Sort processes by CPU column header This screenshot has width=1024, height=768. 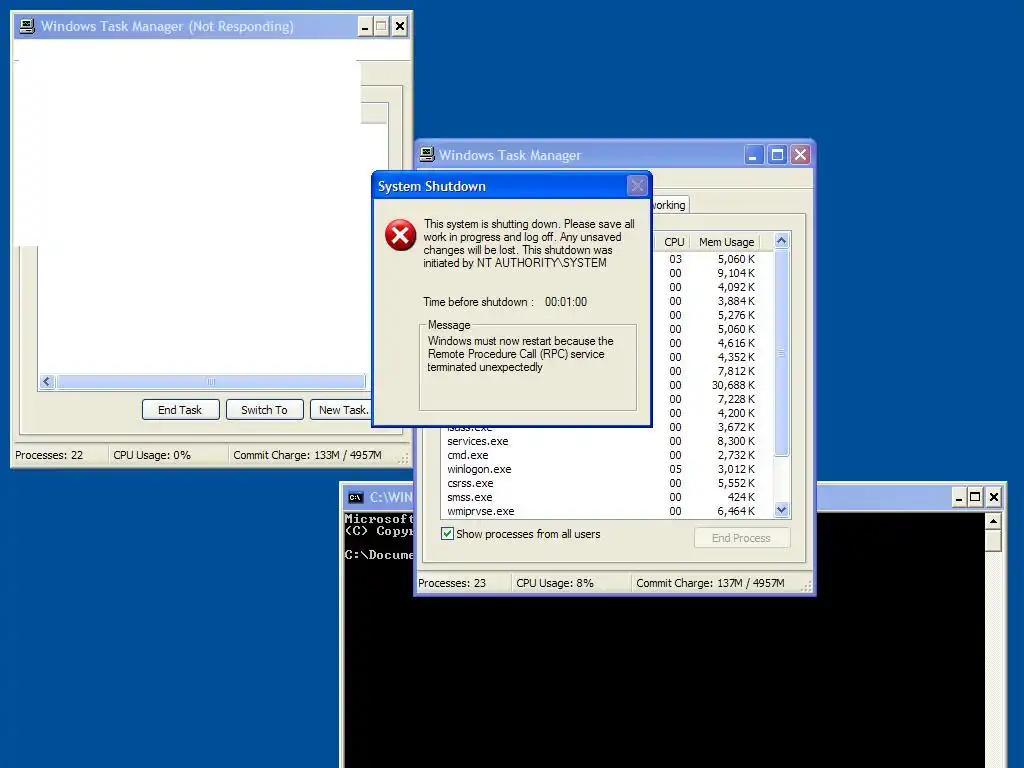pos(673,242)
